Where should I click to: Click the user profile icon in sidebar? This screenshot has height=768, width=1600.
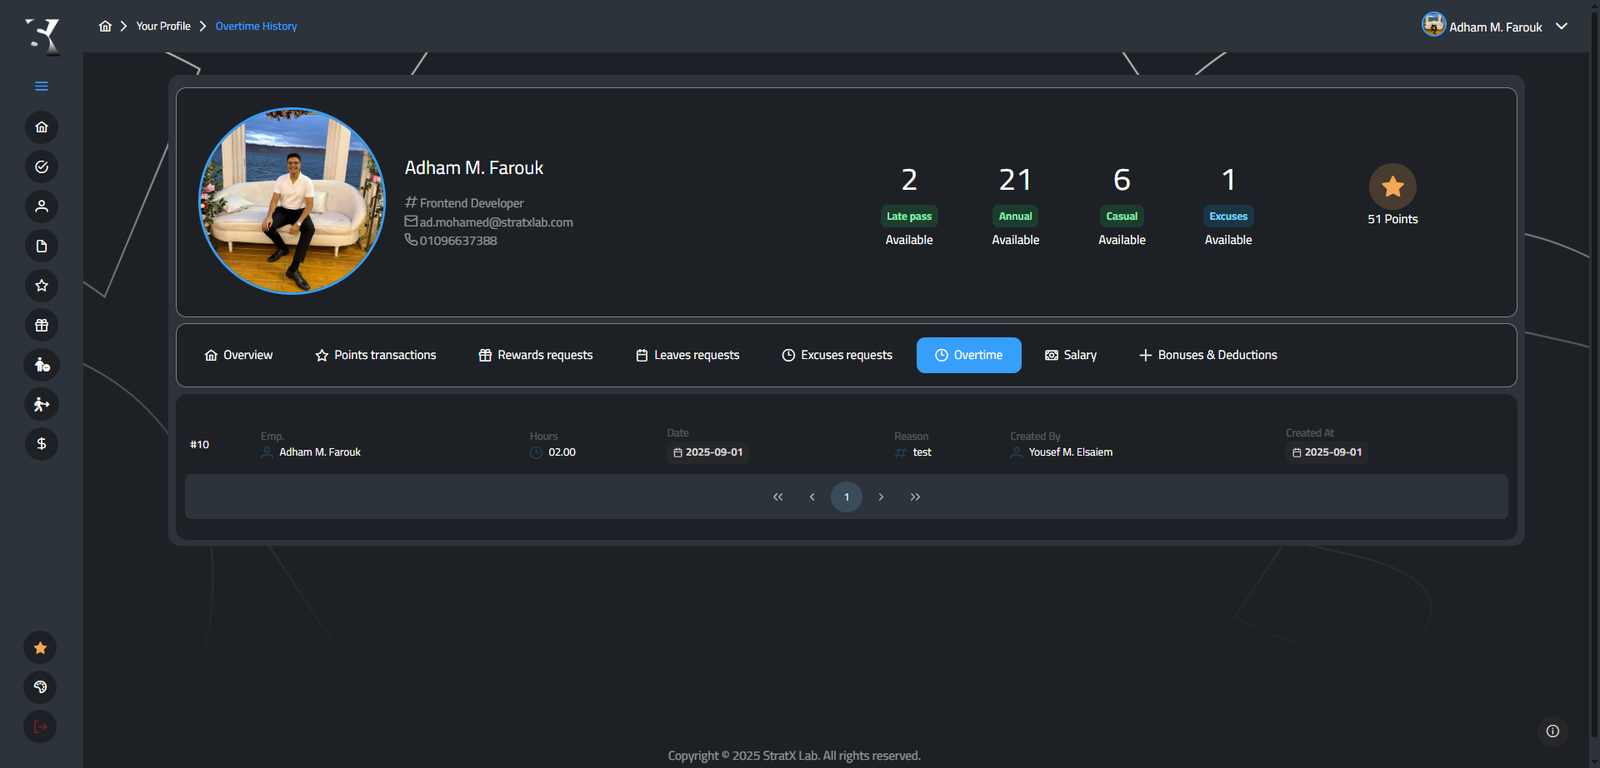click(x=41, y=206)
